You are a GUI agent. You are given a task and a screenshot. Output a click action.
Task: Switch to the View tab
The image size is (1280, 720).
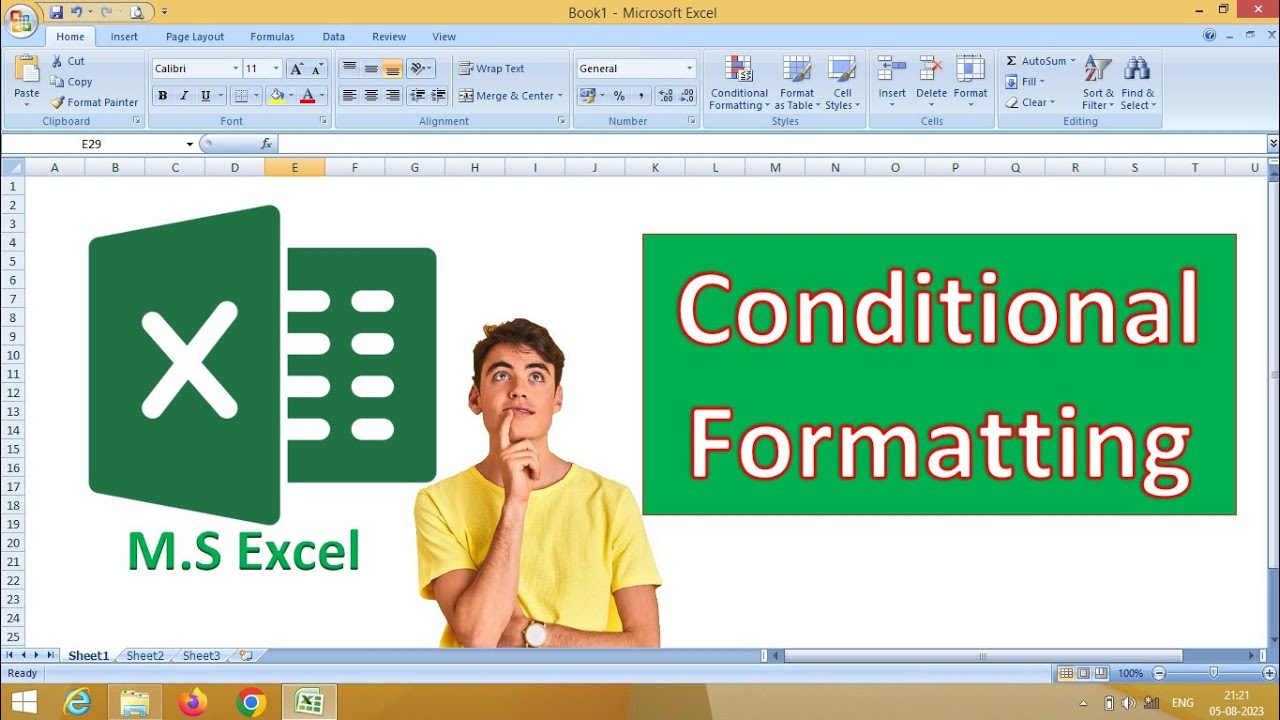(444, 37)
